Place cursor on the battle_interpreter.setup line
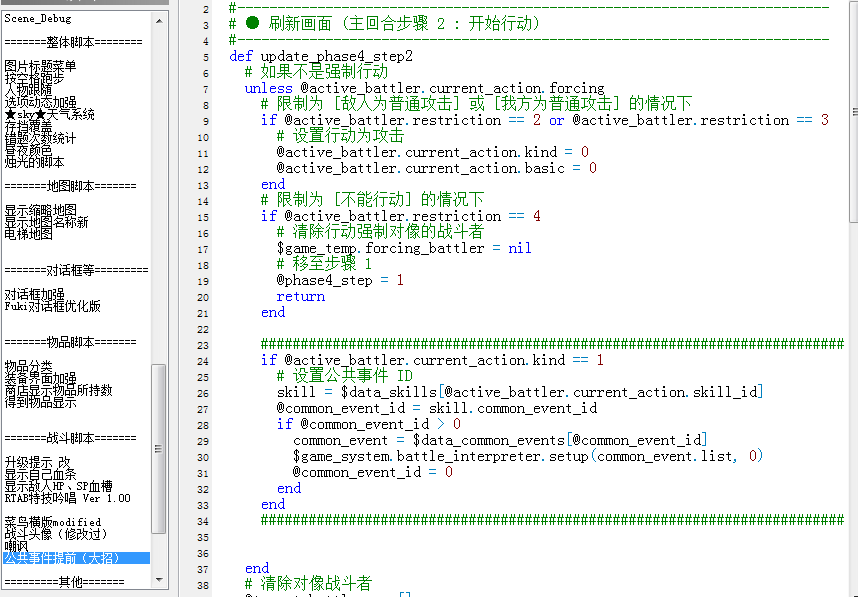This screenshot has height=597, width=858. [528, 456]
